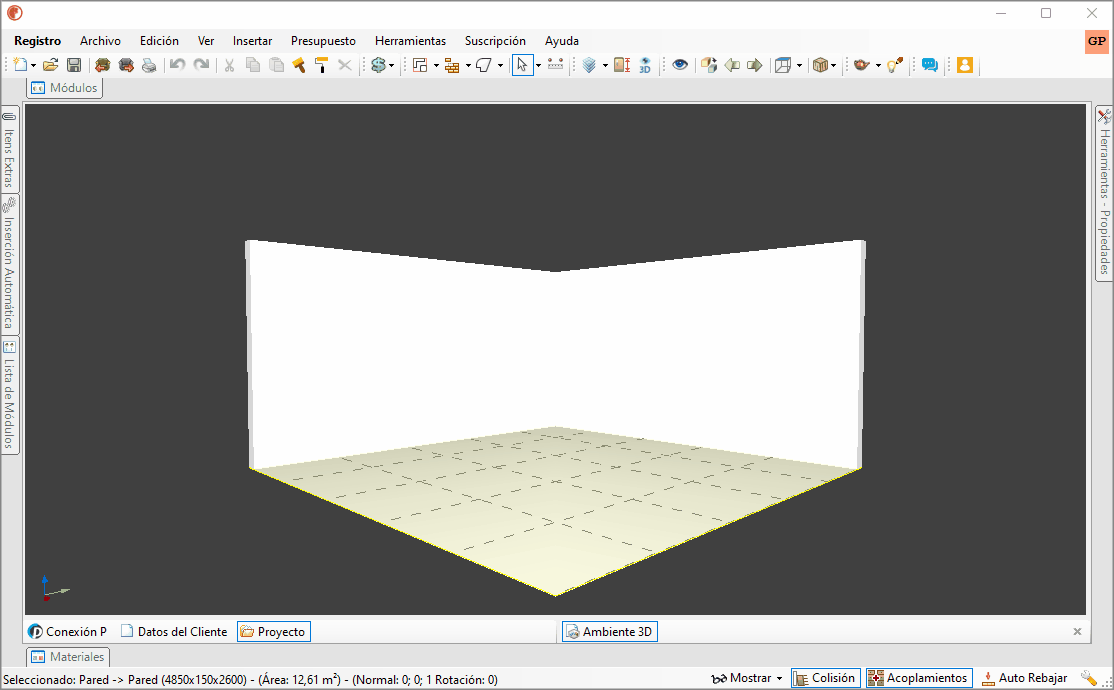Open the chat speech bubbles icon
Viewport: 1114px width, 690px height.
pyautogui.click(x=929, y=65)
